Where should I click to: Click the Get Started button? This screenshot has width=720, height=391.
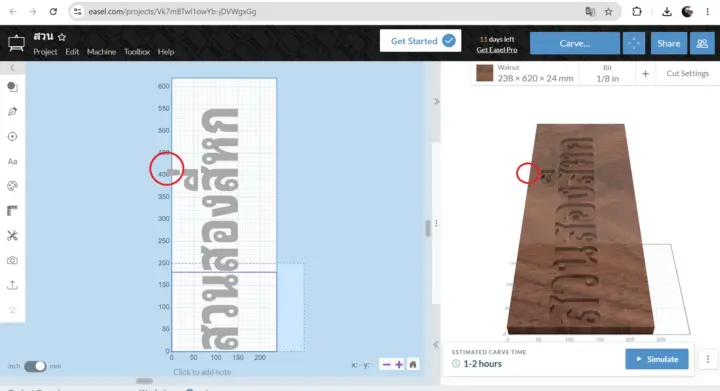420,41
